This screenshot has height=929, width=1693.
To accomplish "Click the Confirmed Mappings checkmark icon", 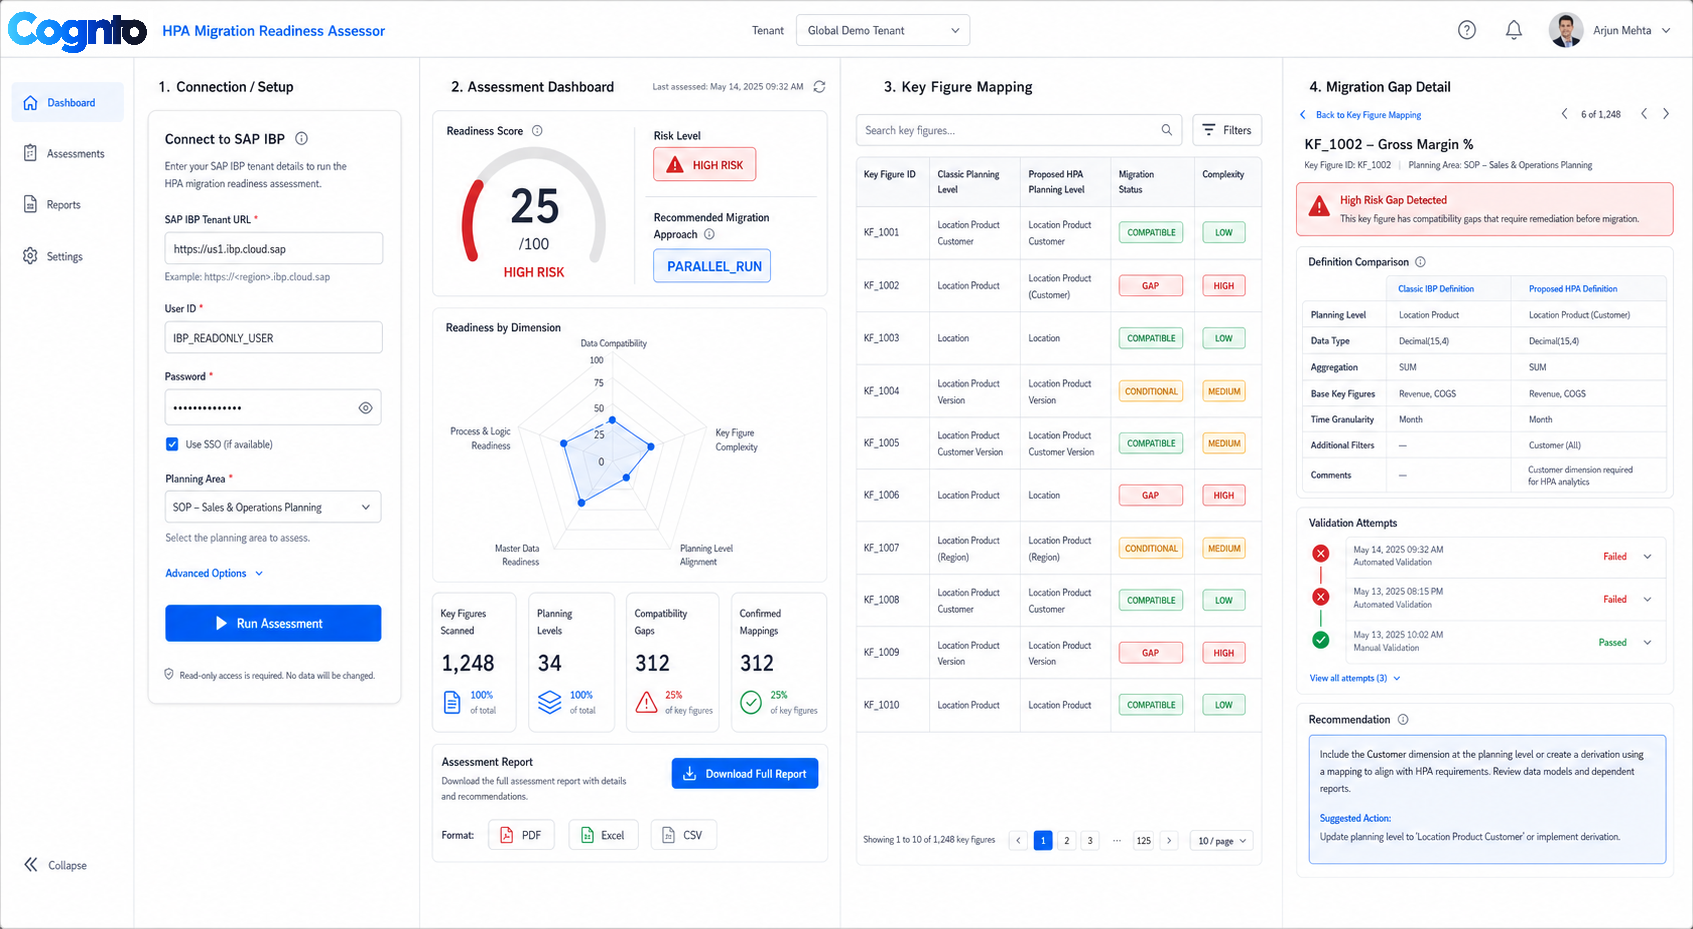I will 751,703.
